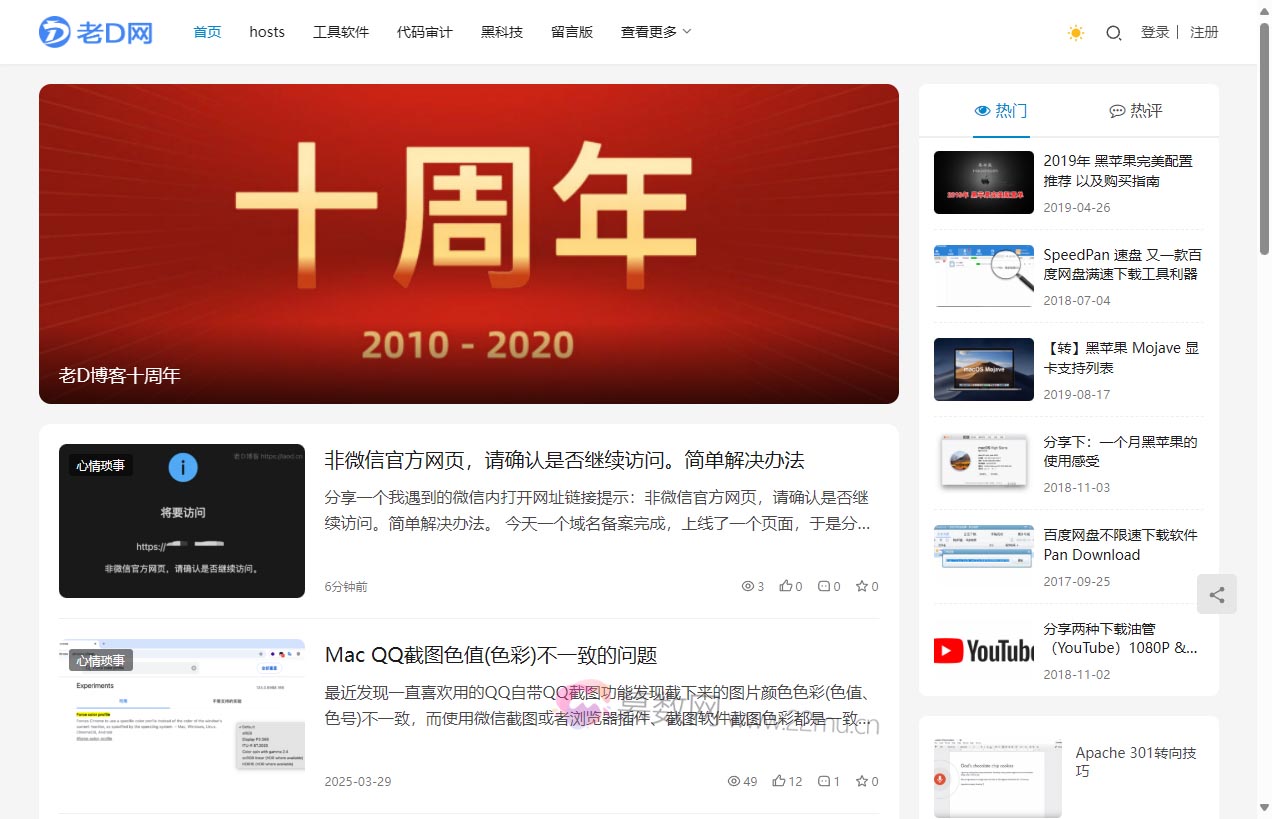Go to the 工具软件 menu item
This screenshot has width=1272, height=819.
point(341,32)
